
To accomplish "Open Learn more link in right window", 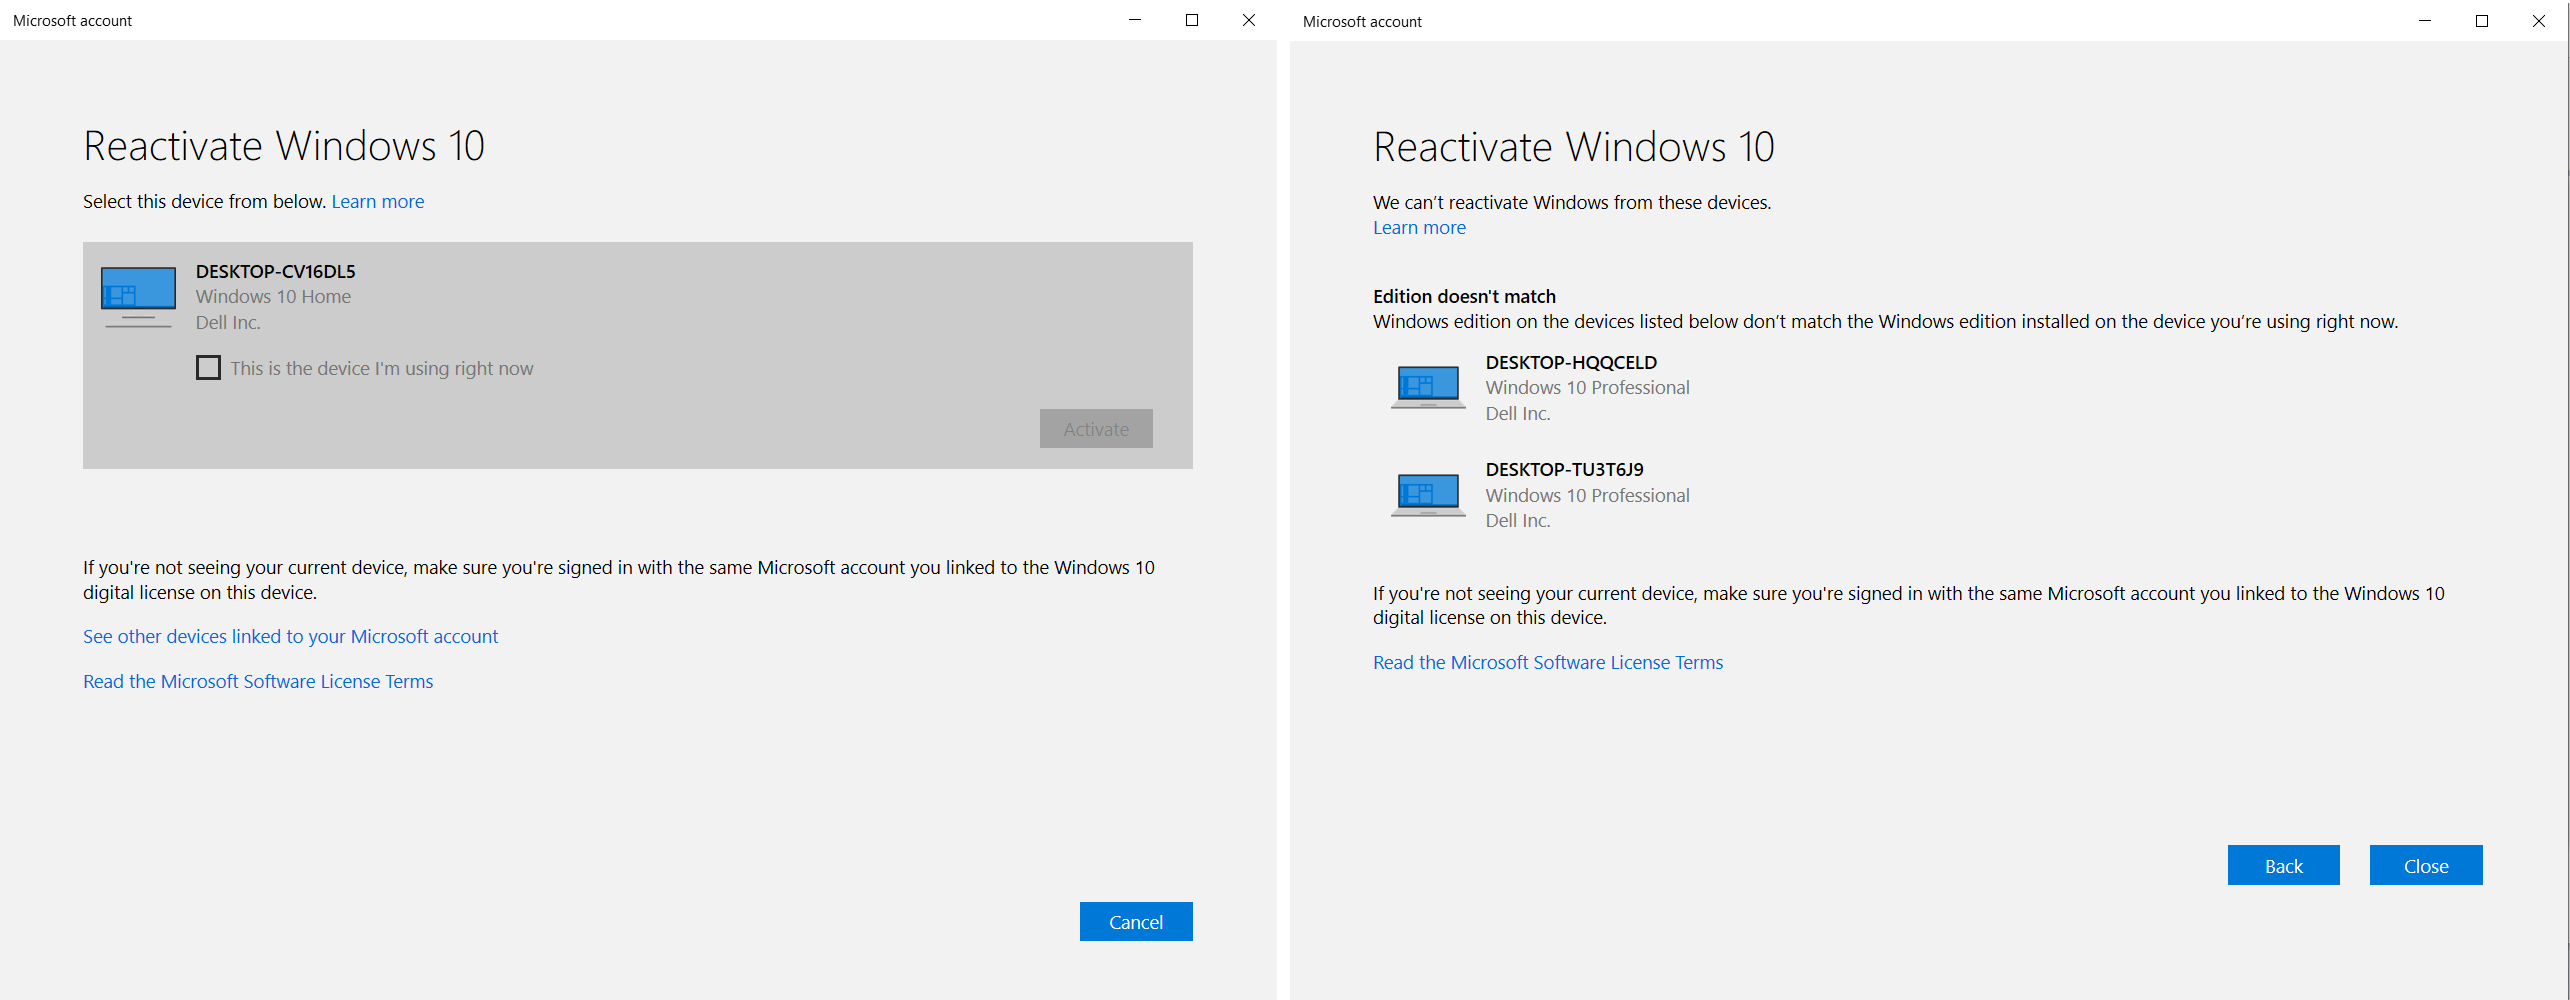I will point(1419,228).
